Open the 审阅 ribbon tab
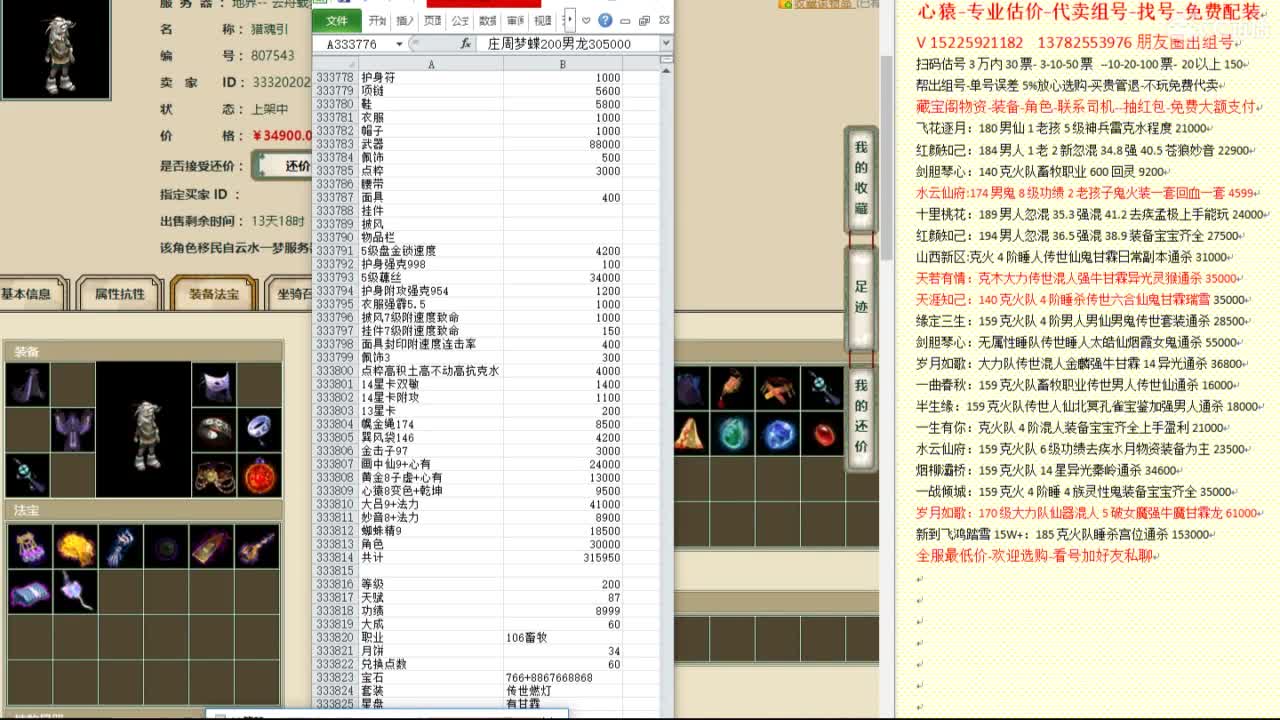Screen dimensions: 1280x720 tap(515, 20)
